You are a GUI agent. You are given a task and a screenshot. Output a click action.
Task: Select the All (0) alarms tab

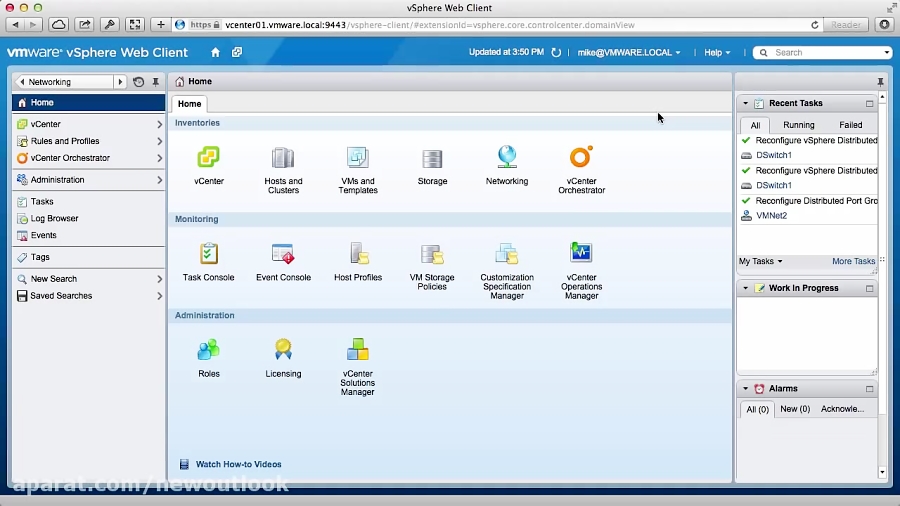tap(757, 409)
